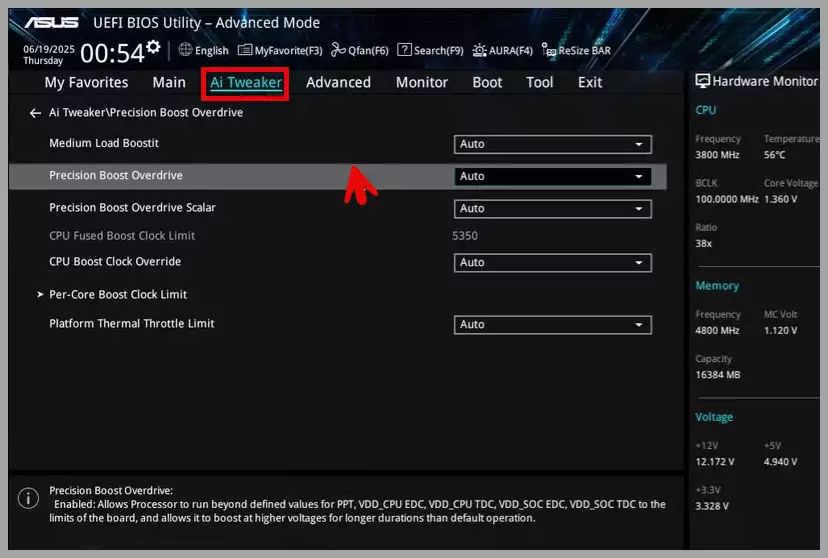Image resolution: width=828 pixels, height=558 pixels.
Task: Click the date 06/19/2025 Thursday
Action: tap(49, 55)
